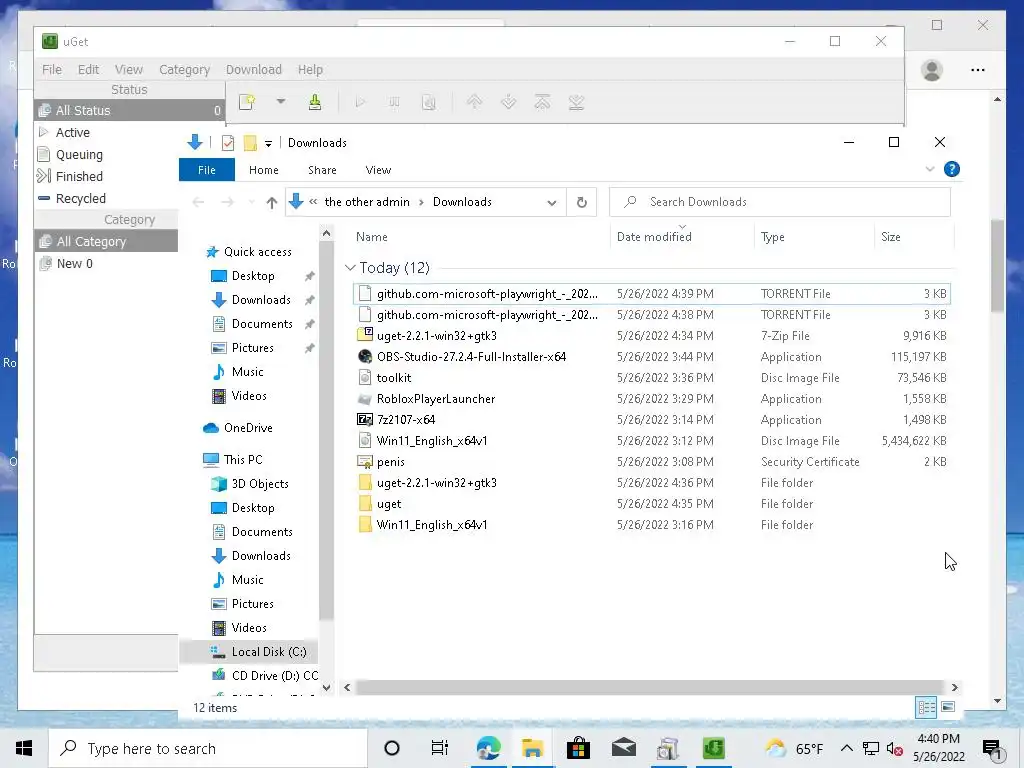Image resolution: width=1024 pixels, height=768 pixels.
Task: Open the Download menu in uGet
Action: (x=253, y=69)
